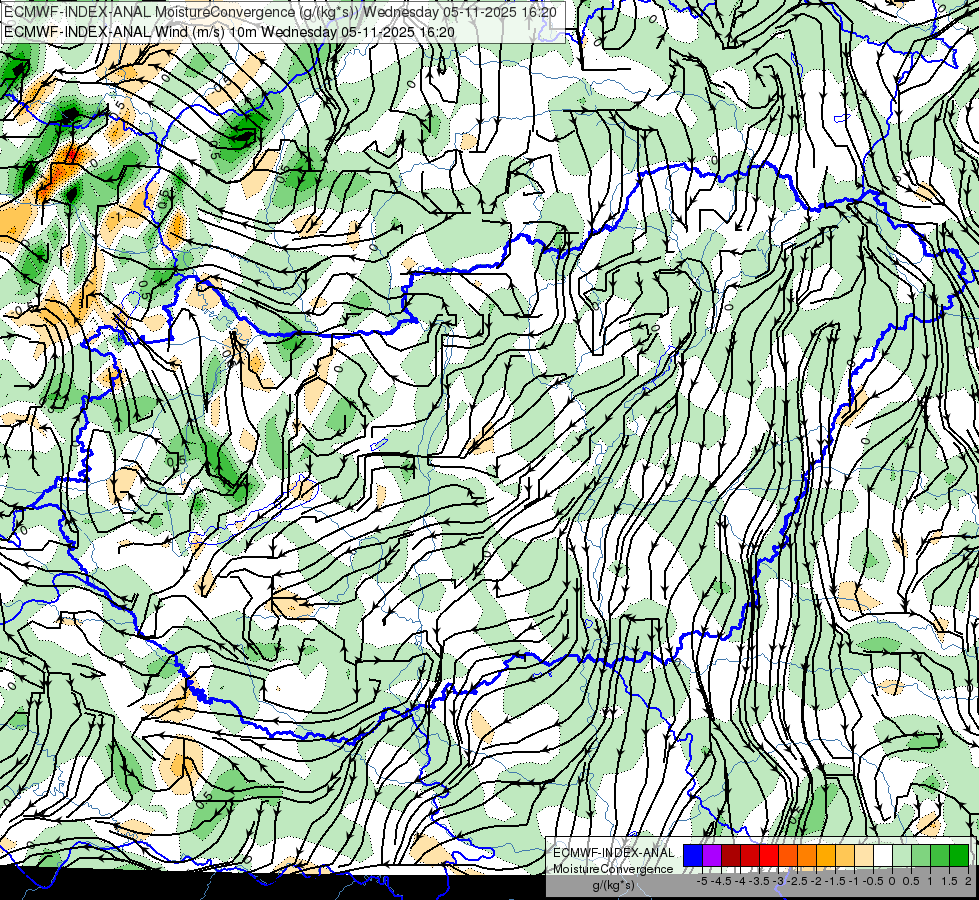Click the -2.5 legend scale value
This screenshot has width=979, height=900.
[x=799, y=881]
